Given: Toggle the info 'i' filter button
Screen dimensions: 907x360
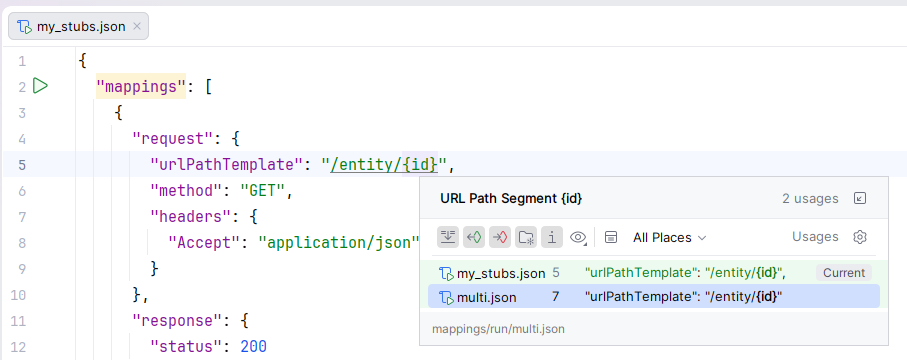Looking at the screenshot, I should coord(552,237).
